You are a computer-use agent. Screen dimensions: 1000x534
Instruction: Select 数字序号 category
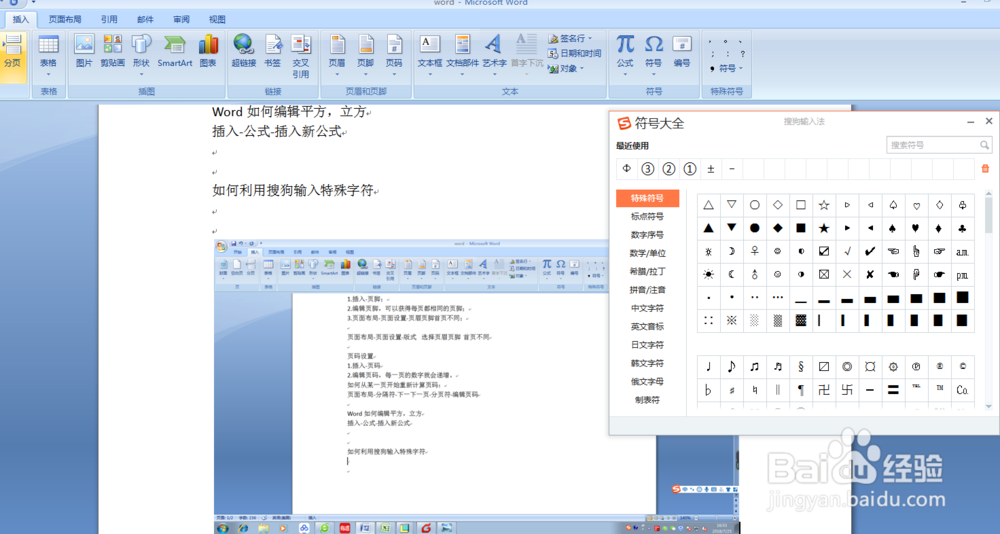pos(647,235)
